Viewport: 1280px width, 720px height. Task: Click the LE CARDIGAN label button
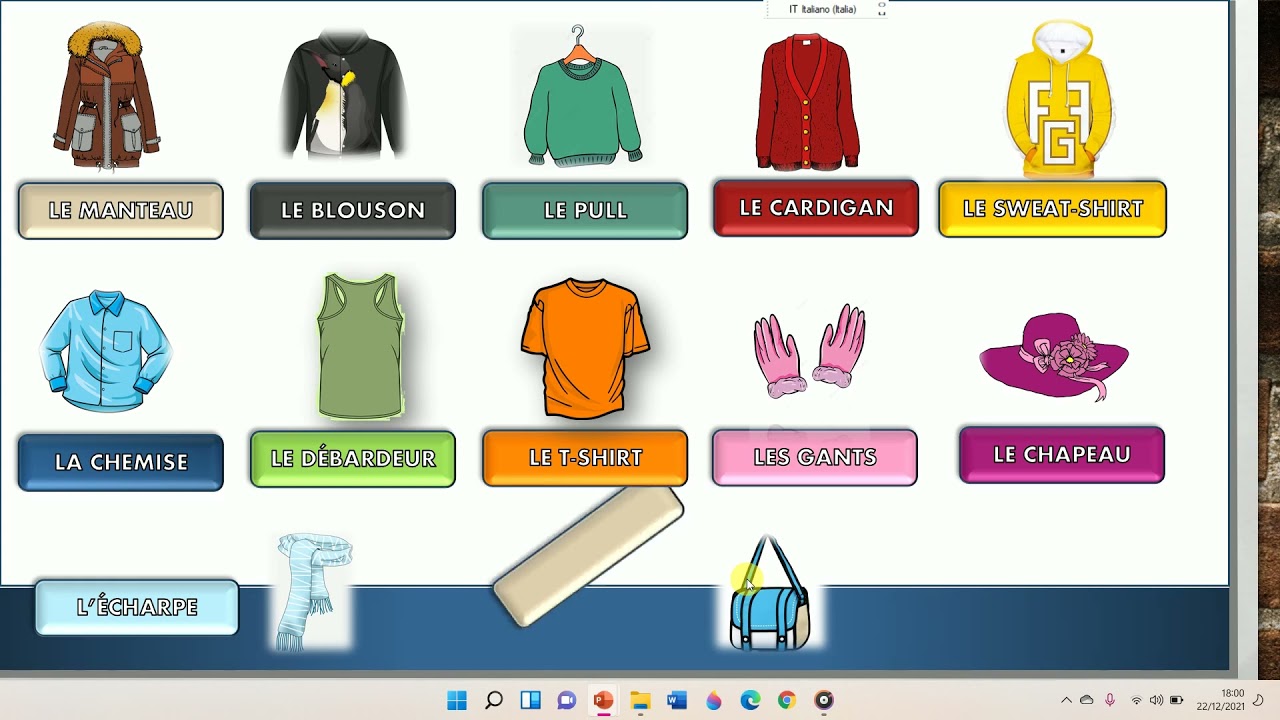(815, 208)
